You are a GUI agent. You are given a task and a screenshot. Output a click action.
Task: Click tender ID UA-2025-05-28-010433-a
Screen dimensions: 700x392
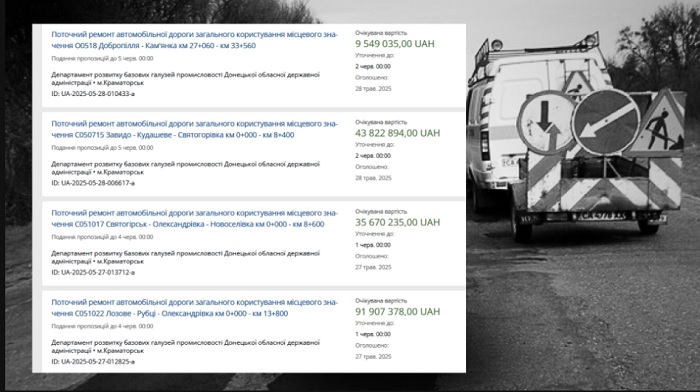[93, 94]
